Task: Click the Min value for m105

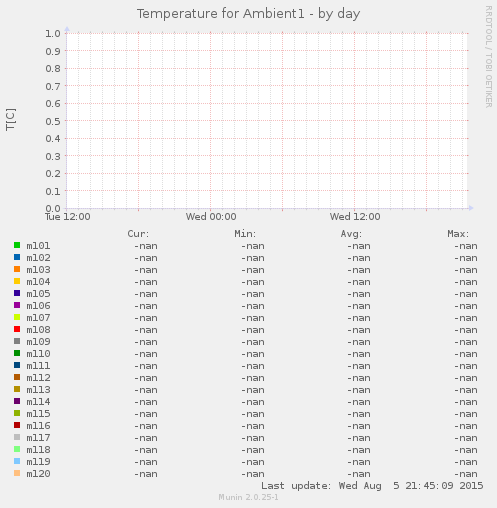Action: (x=253, y=294)
